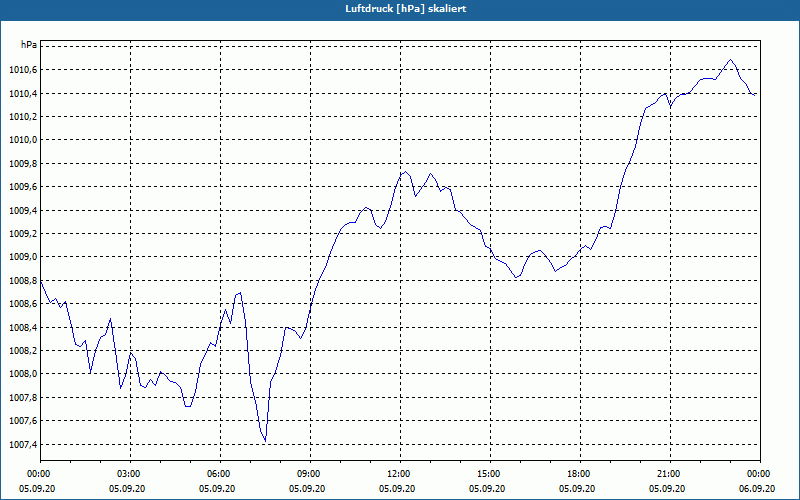Image resolution: width=800 pixels, height=500 pixels.
Task: Click the 1009,8 y-axis value
Action: pyautogui.click(x=23, y=164)
